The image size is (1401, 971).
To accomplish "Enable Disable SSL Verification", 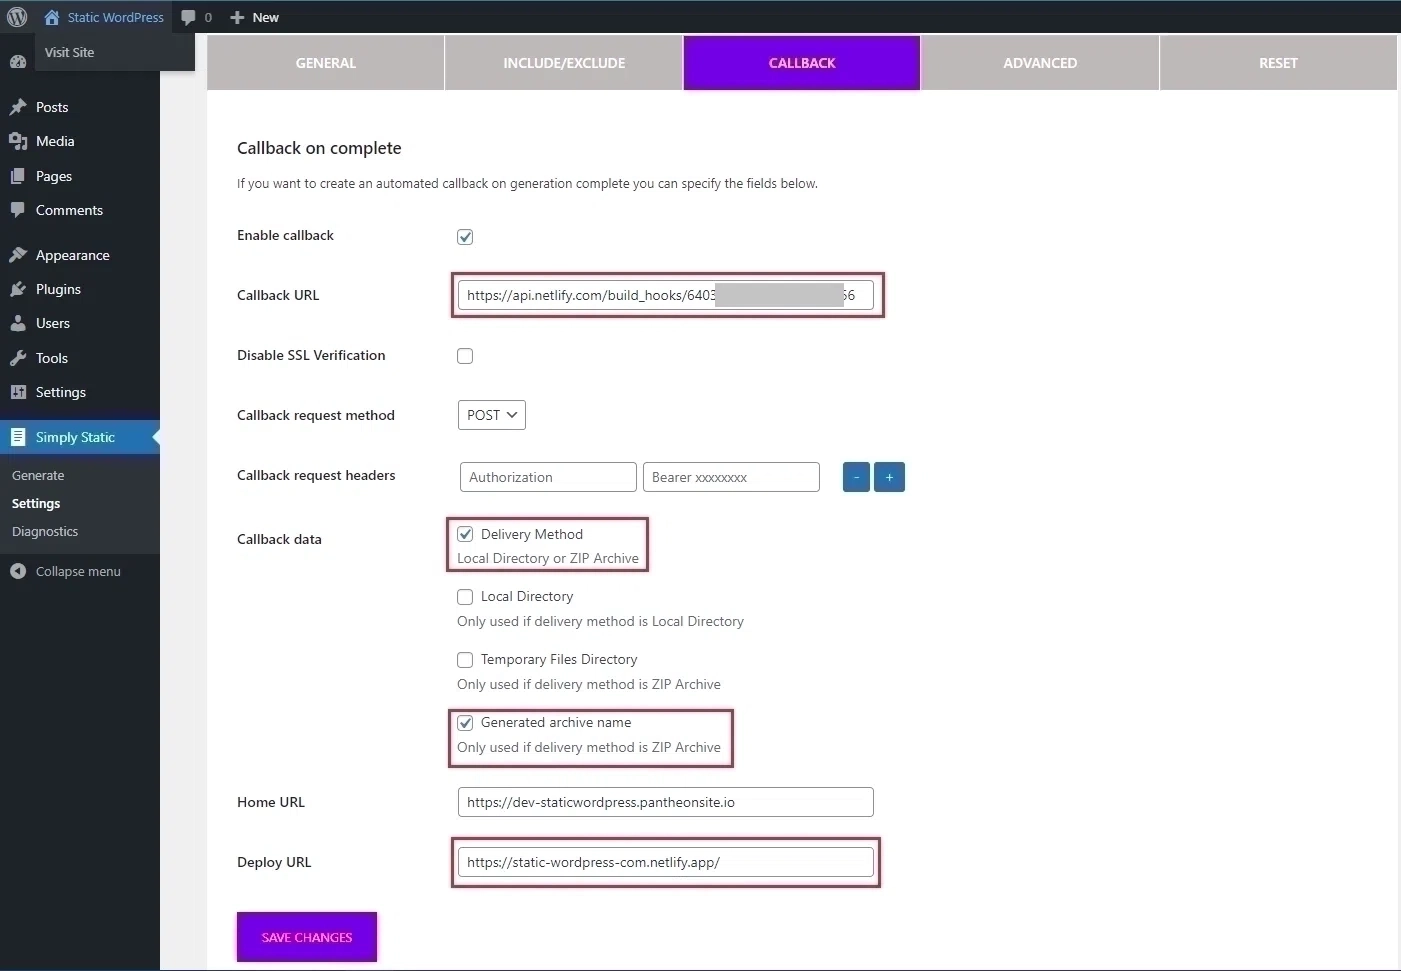I will tap(464, 355).
